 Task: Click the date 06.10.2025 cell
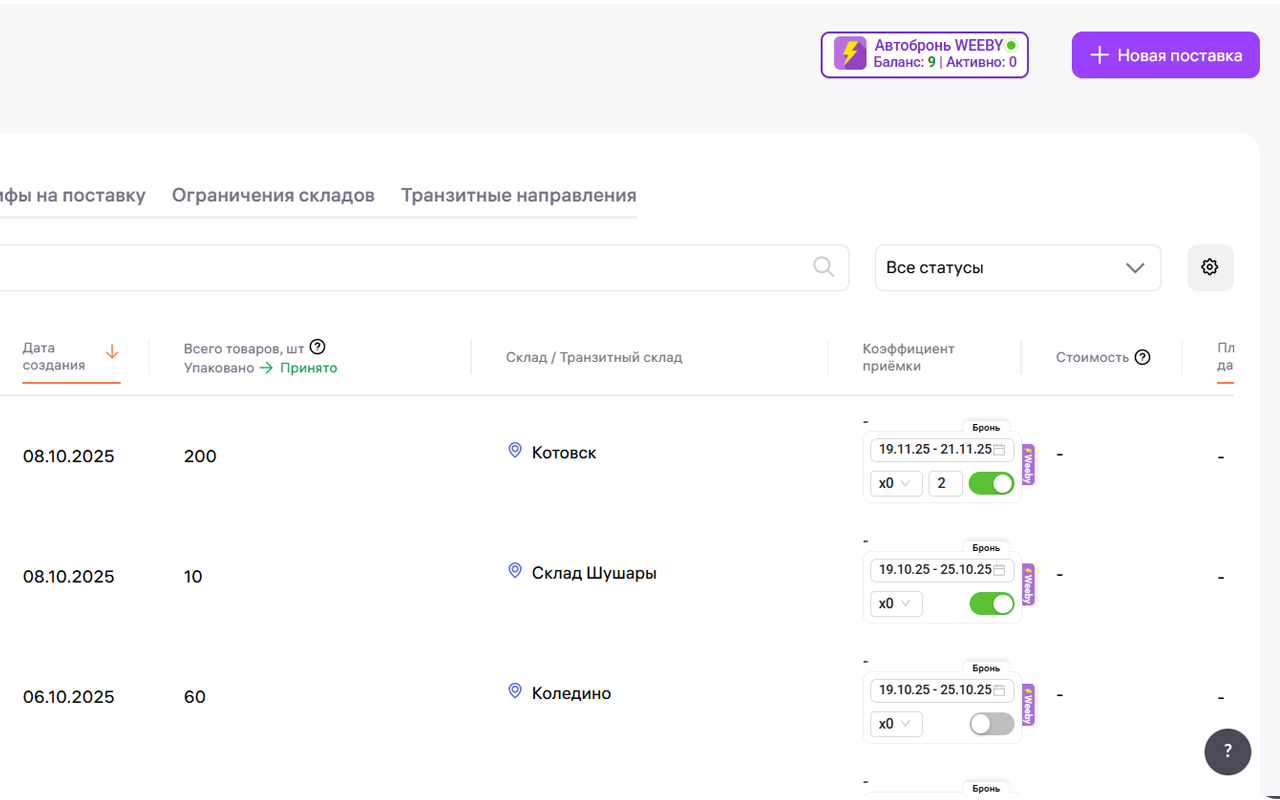[x=69, y=697]
